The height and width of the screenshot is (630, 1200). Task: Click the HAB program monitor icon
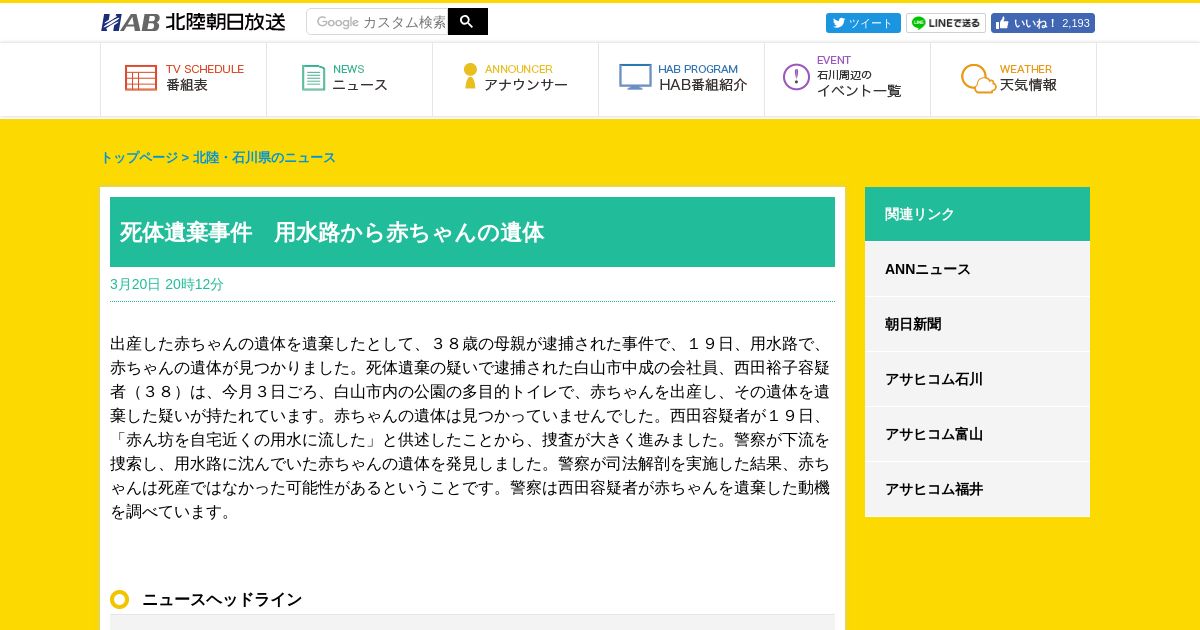pos(635,77)
